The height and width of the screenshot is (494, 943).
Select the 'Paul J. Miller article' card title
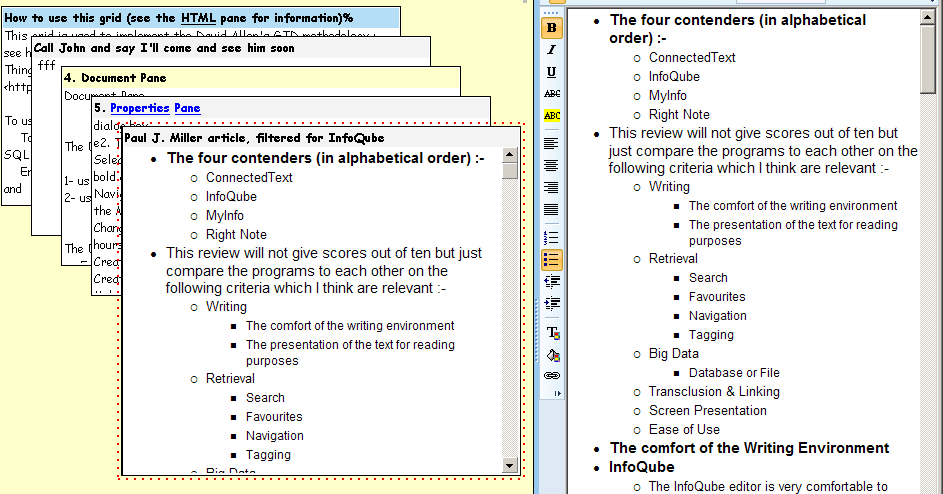tap(321, 138)
